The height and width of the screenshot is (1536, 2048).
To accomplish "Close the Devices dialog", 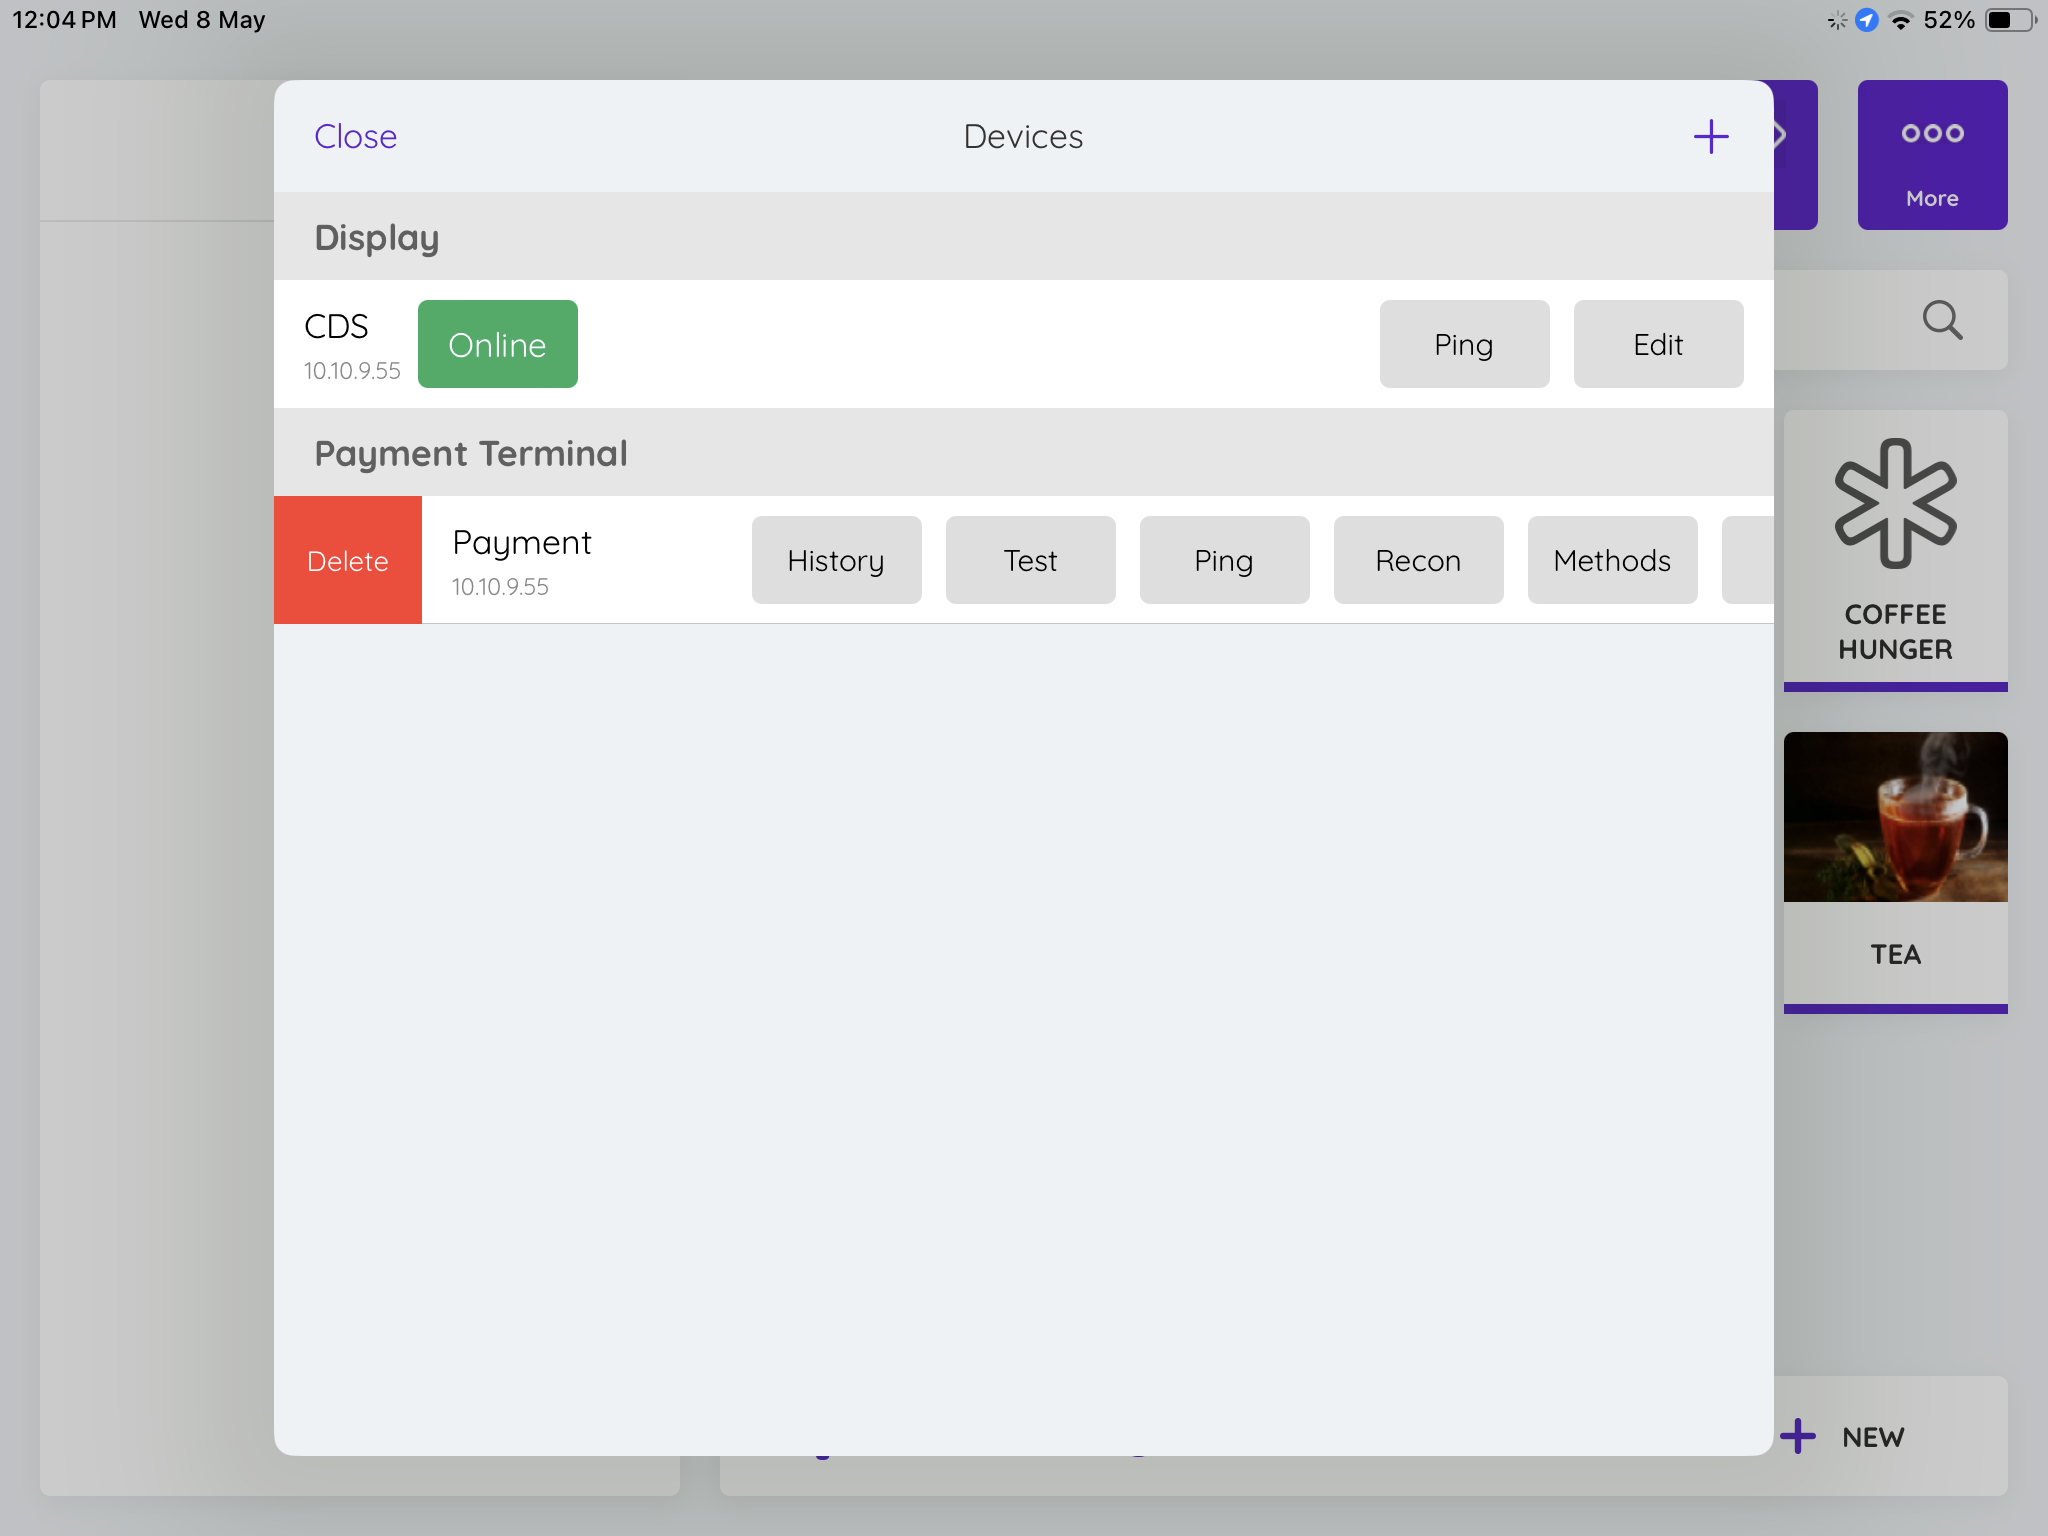I will pos(355,137).
